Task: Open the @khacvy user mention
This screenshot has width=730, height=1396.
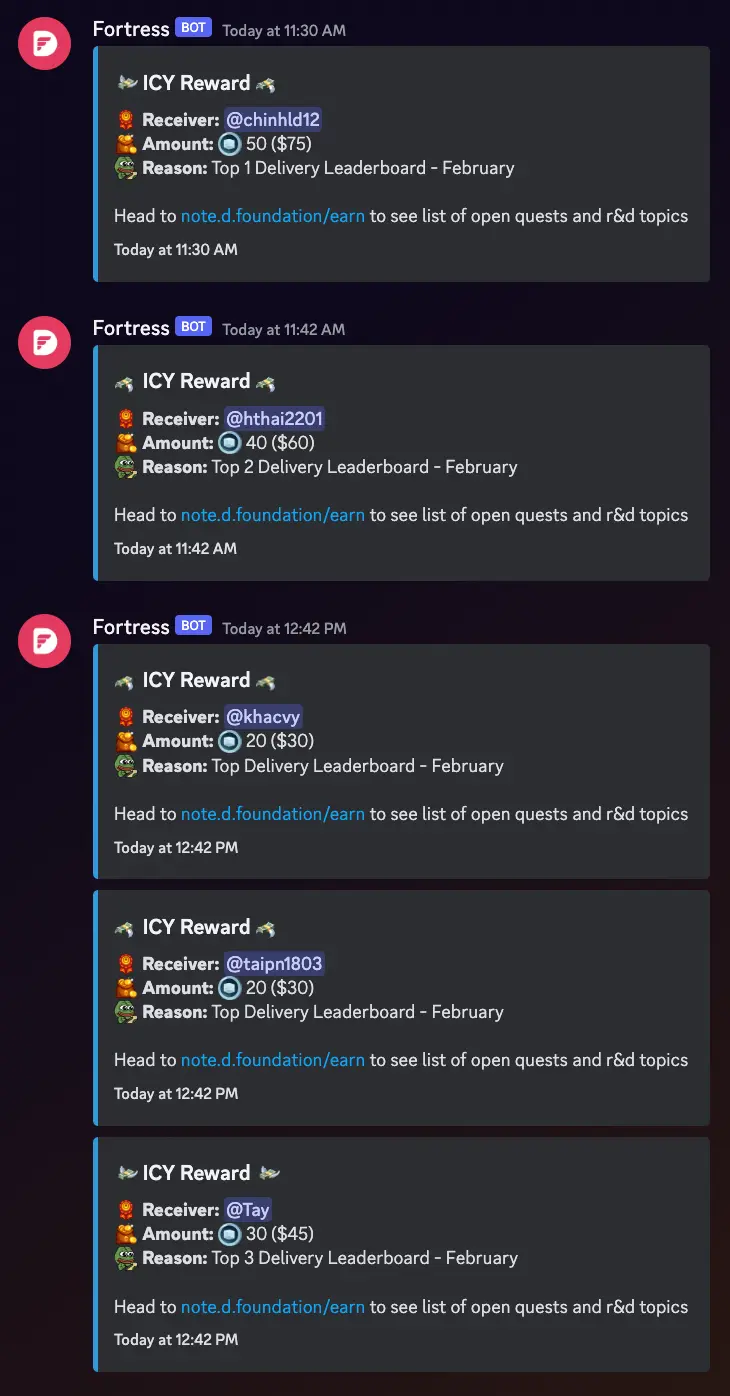Action: 263,717
